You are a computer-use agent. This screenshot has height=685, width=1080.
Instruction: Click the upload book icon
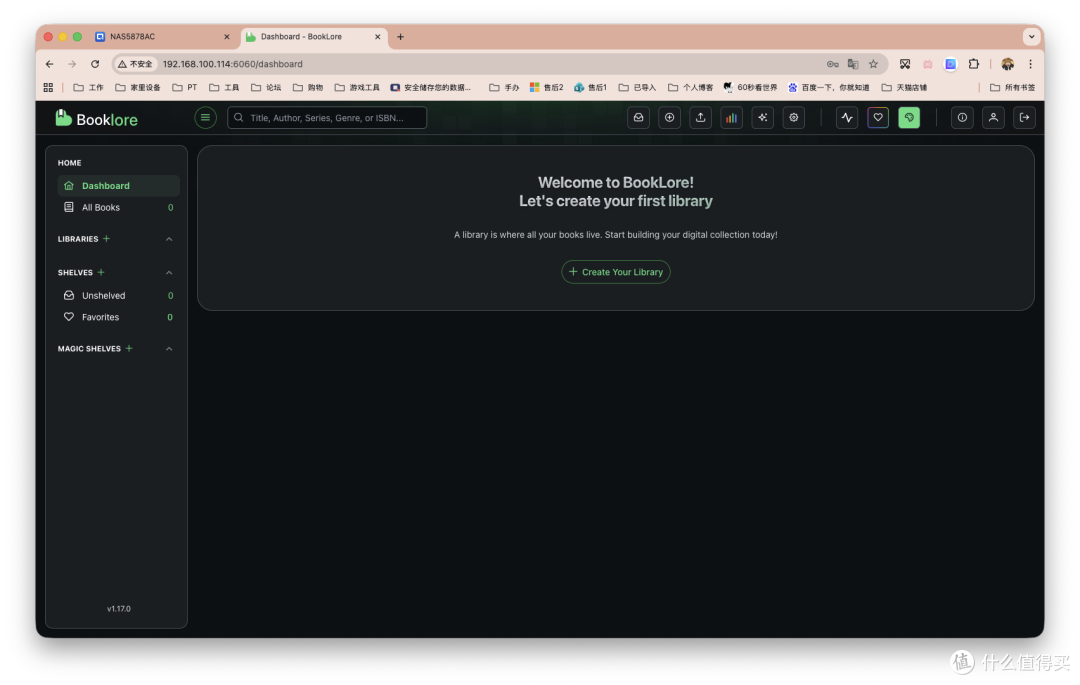700,118
